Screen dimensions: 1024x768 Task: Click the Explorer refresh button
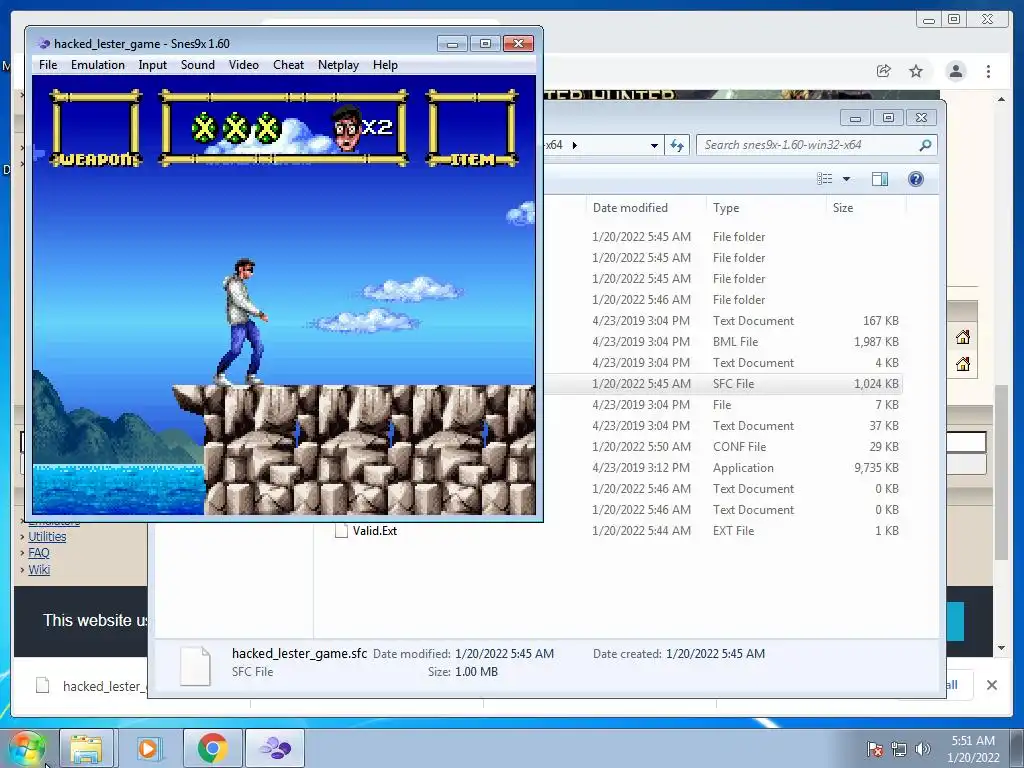(677, 145)
